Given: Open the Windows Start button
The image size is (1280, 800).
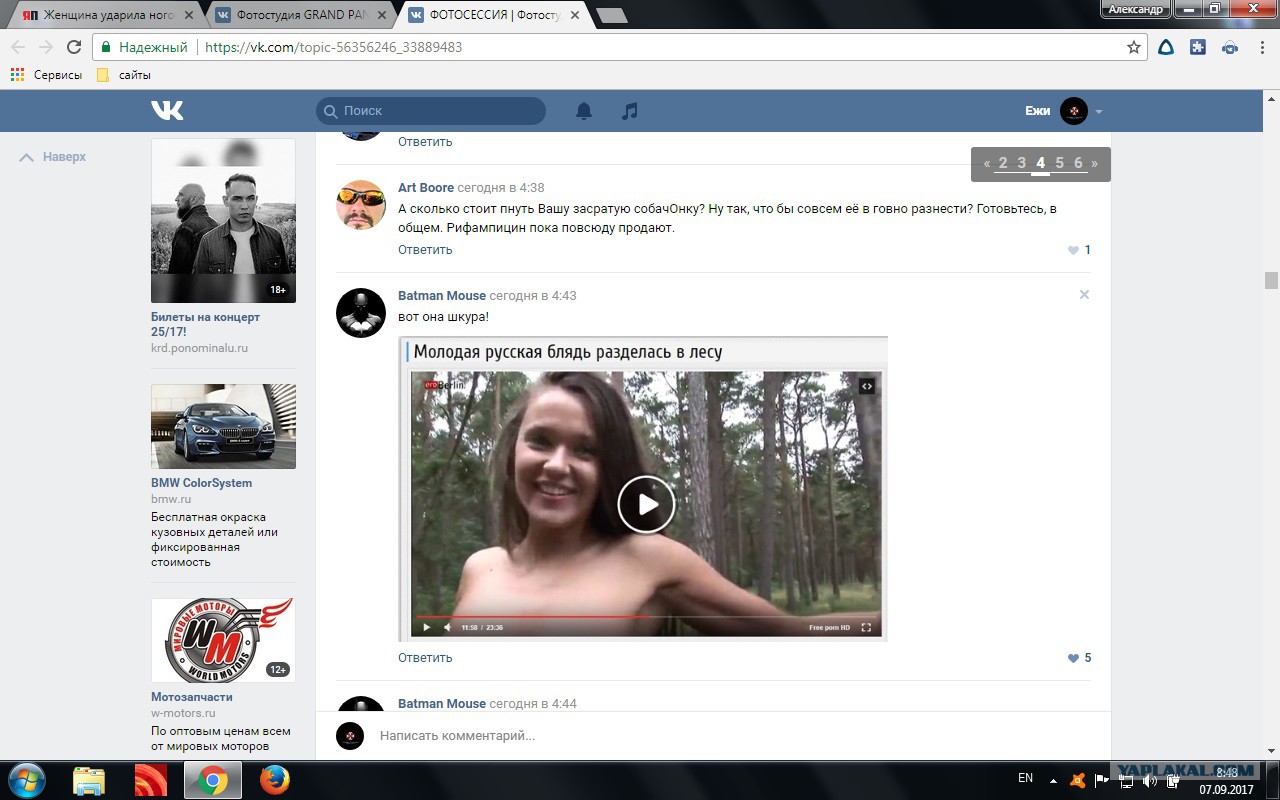Looking at the screenshot, I should click(x=26, y=780).
